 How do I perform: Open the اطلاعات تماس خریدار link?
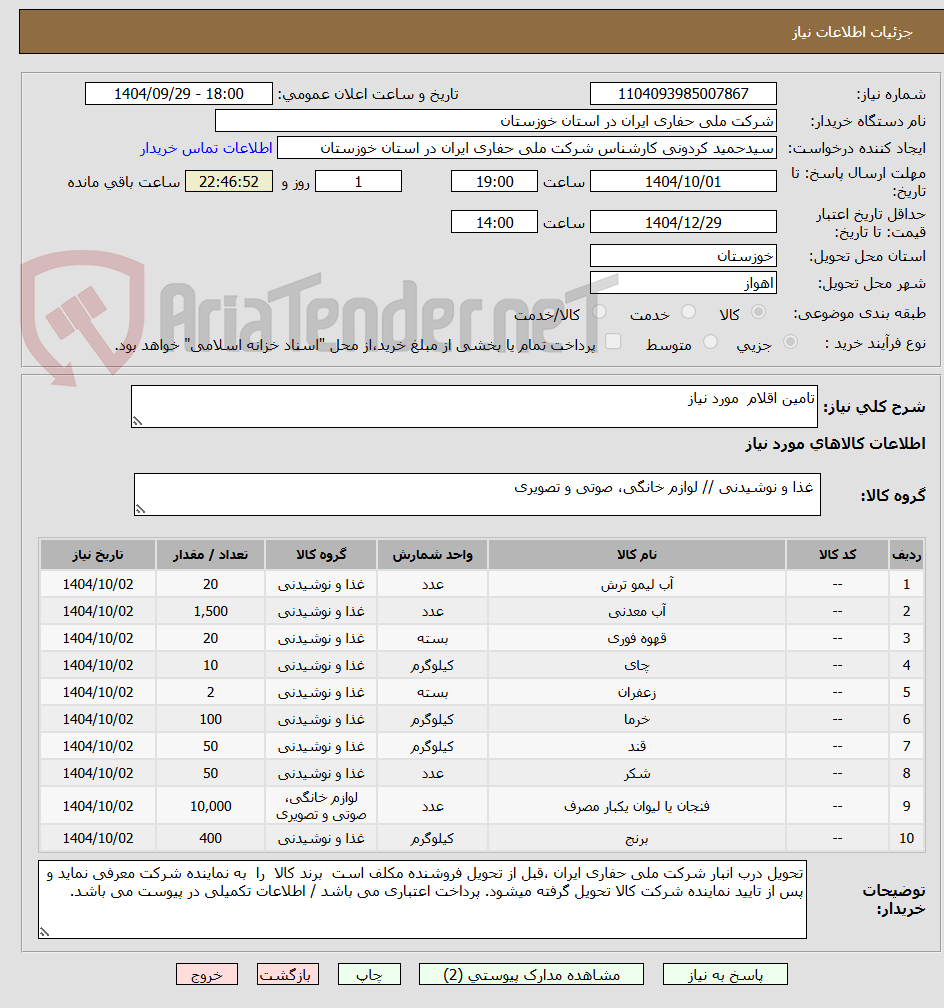[x=206, y=148]
